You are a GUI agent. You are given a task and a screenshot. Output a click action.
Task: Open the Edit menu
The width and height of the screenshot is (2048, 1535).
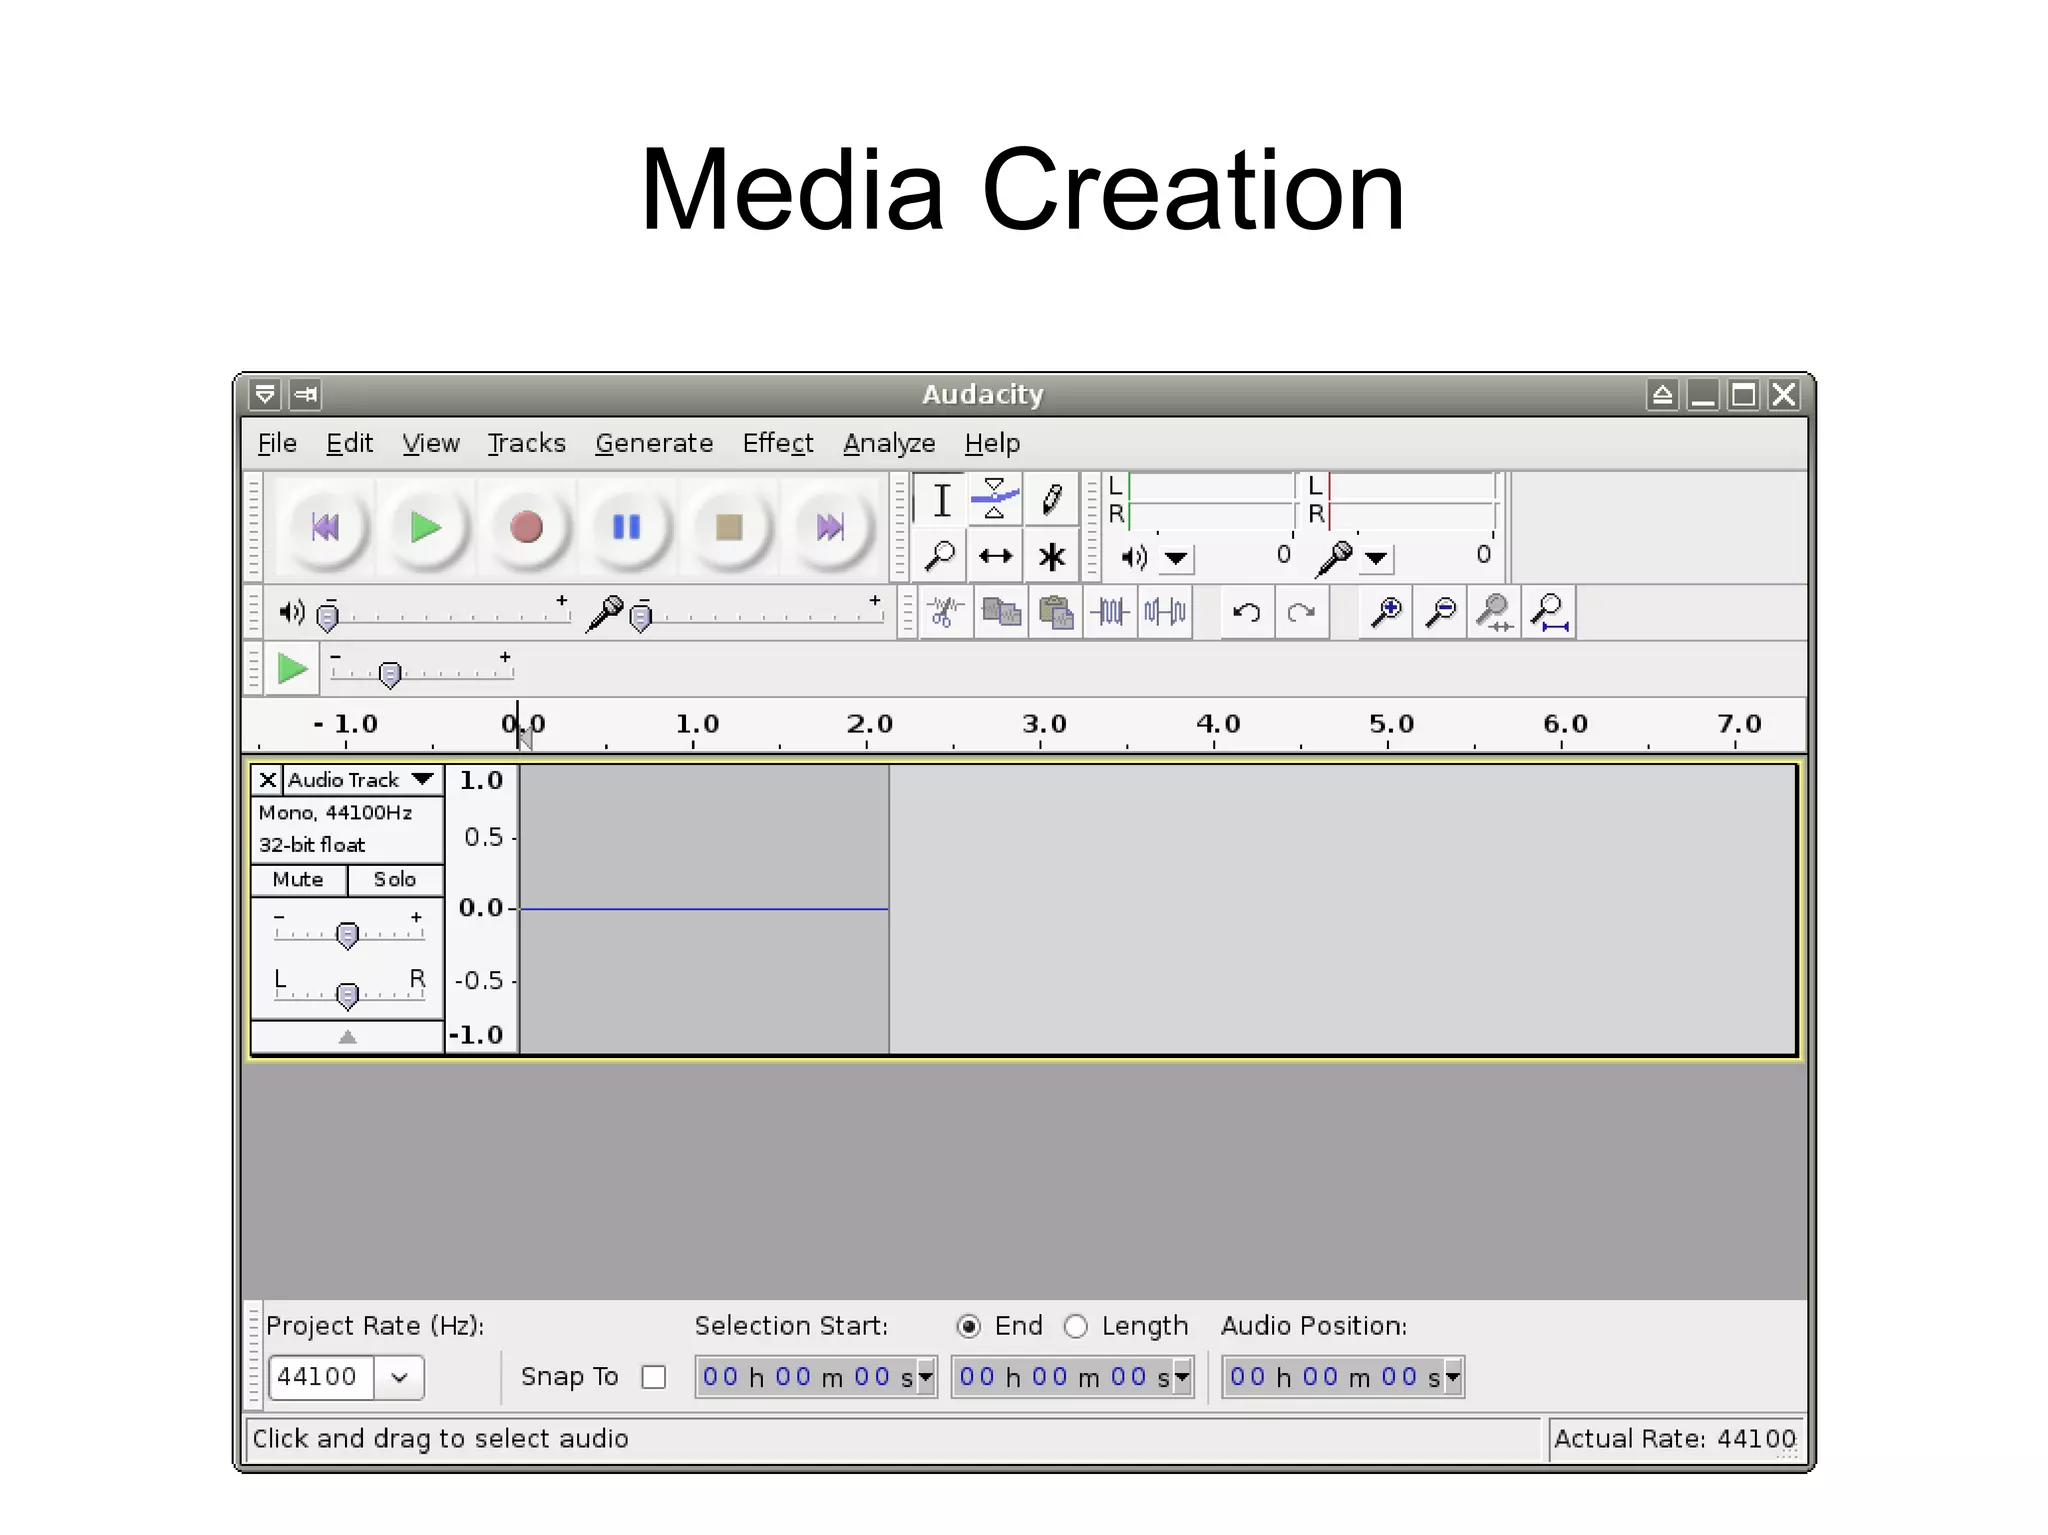[x=349, y=443]
